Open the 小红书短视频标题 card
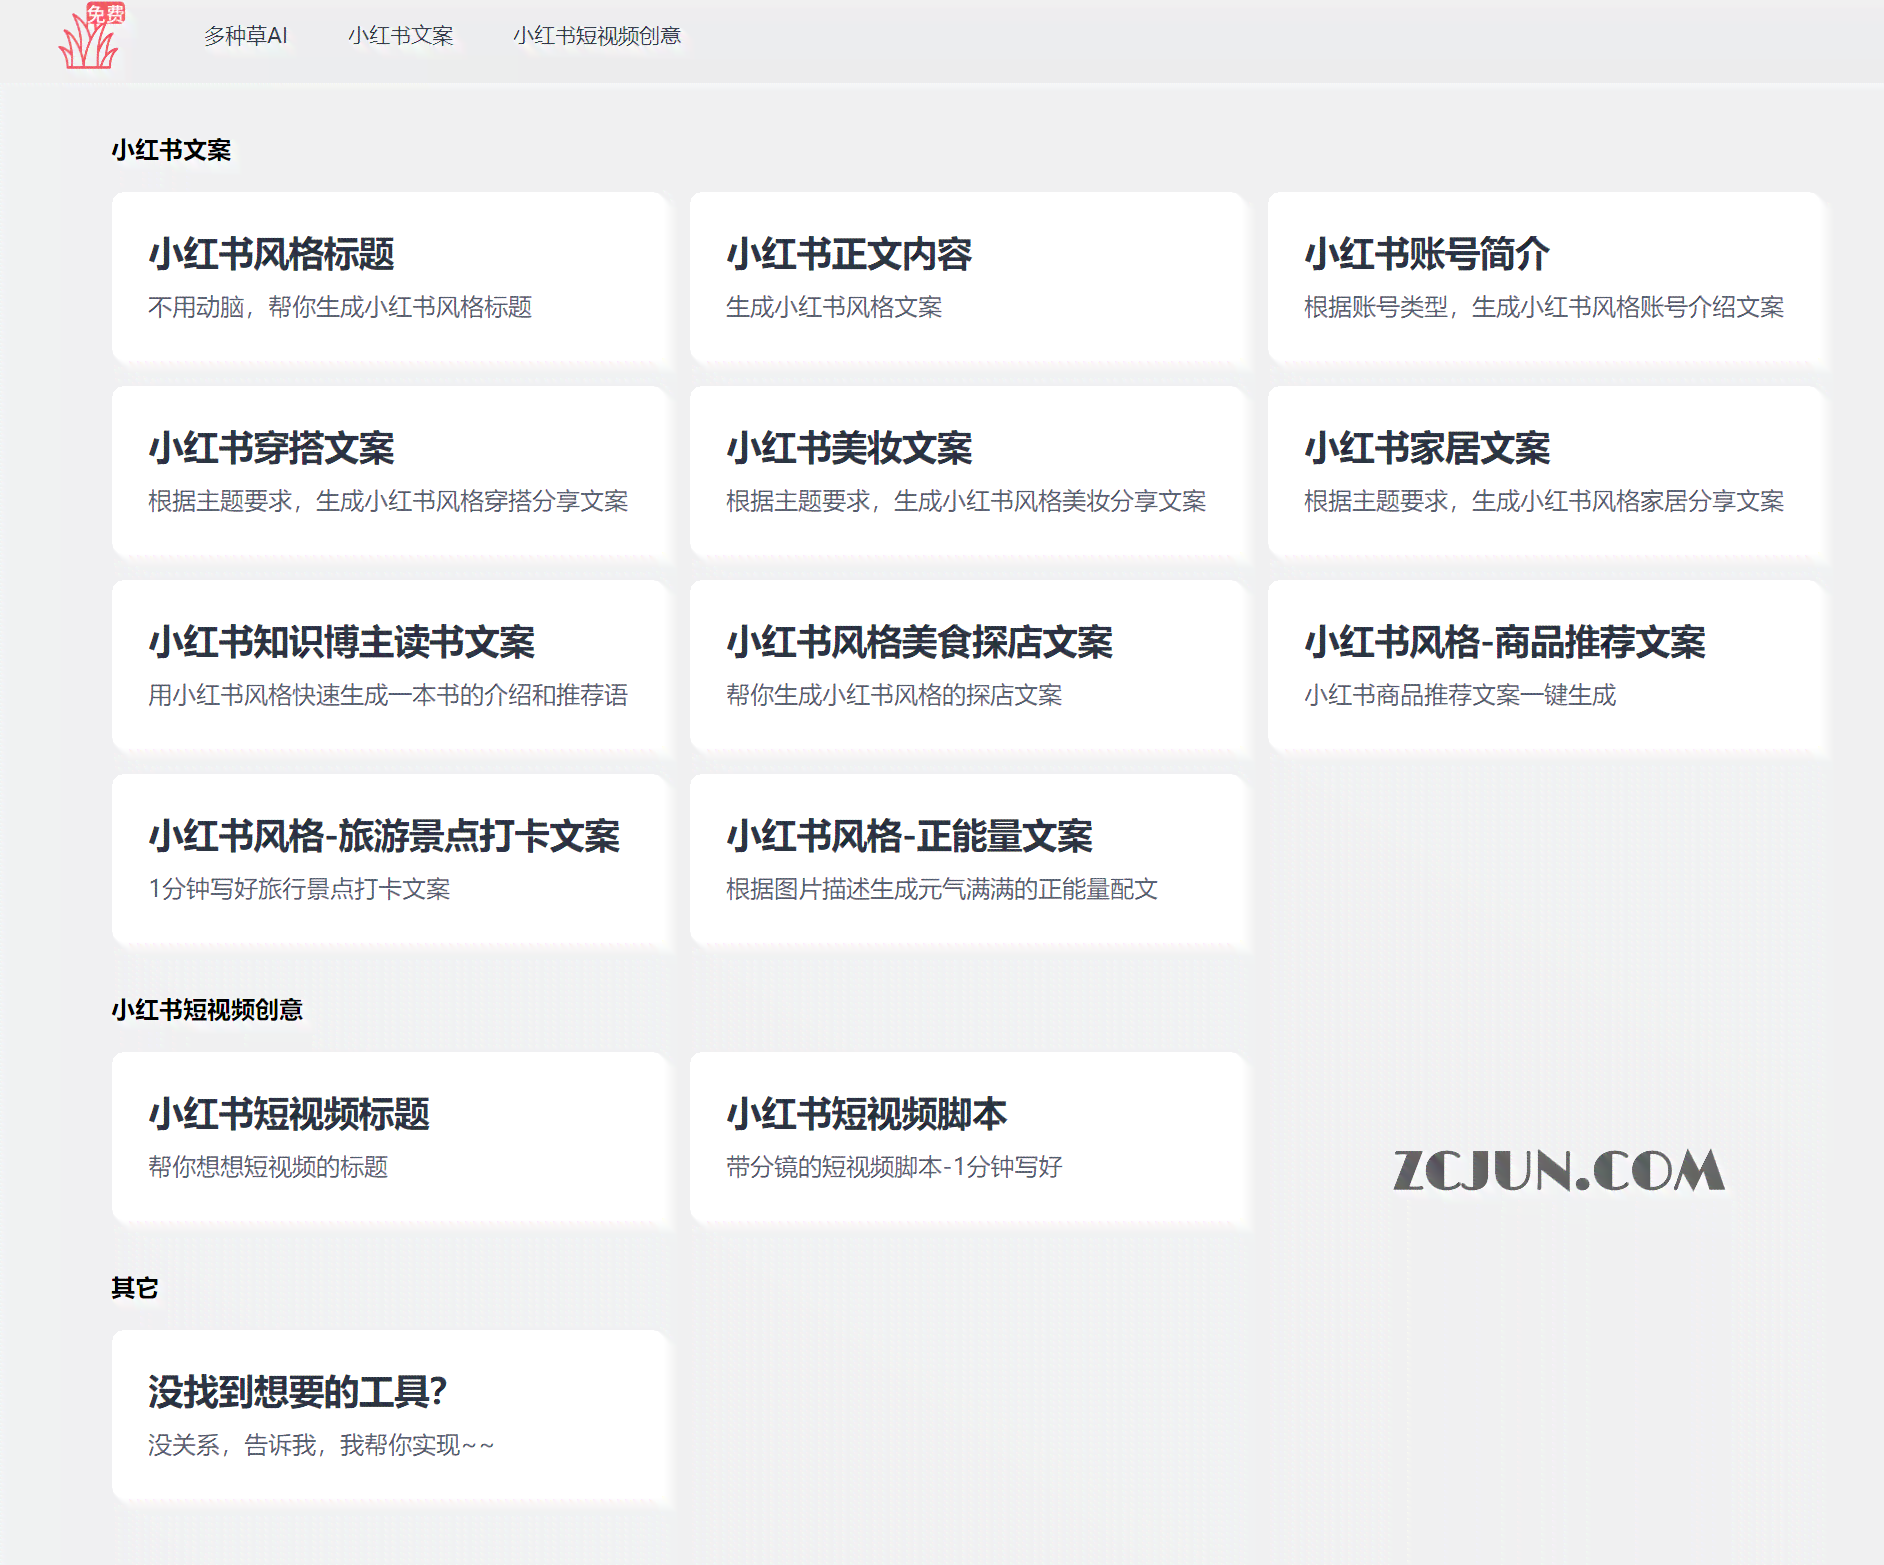The image size is (1884, 1565). click(389, 1138)
